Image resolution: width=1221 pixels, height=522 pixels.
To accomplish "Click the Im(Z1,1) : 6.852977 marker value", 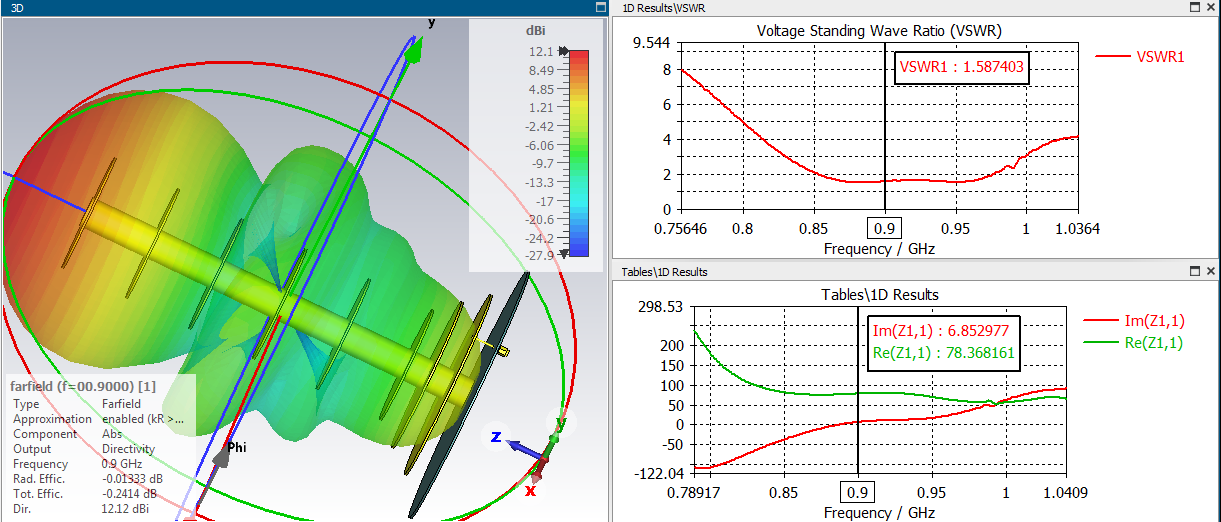I will [941, 333].
